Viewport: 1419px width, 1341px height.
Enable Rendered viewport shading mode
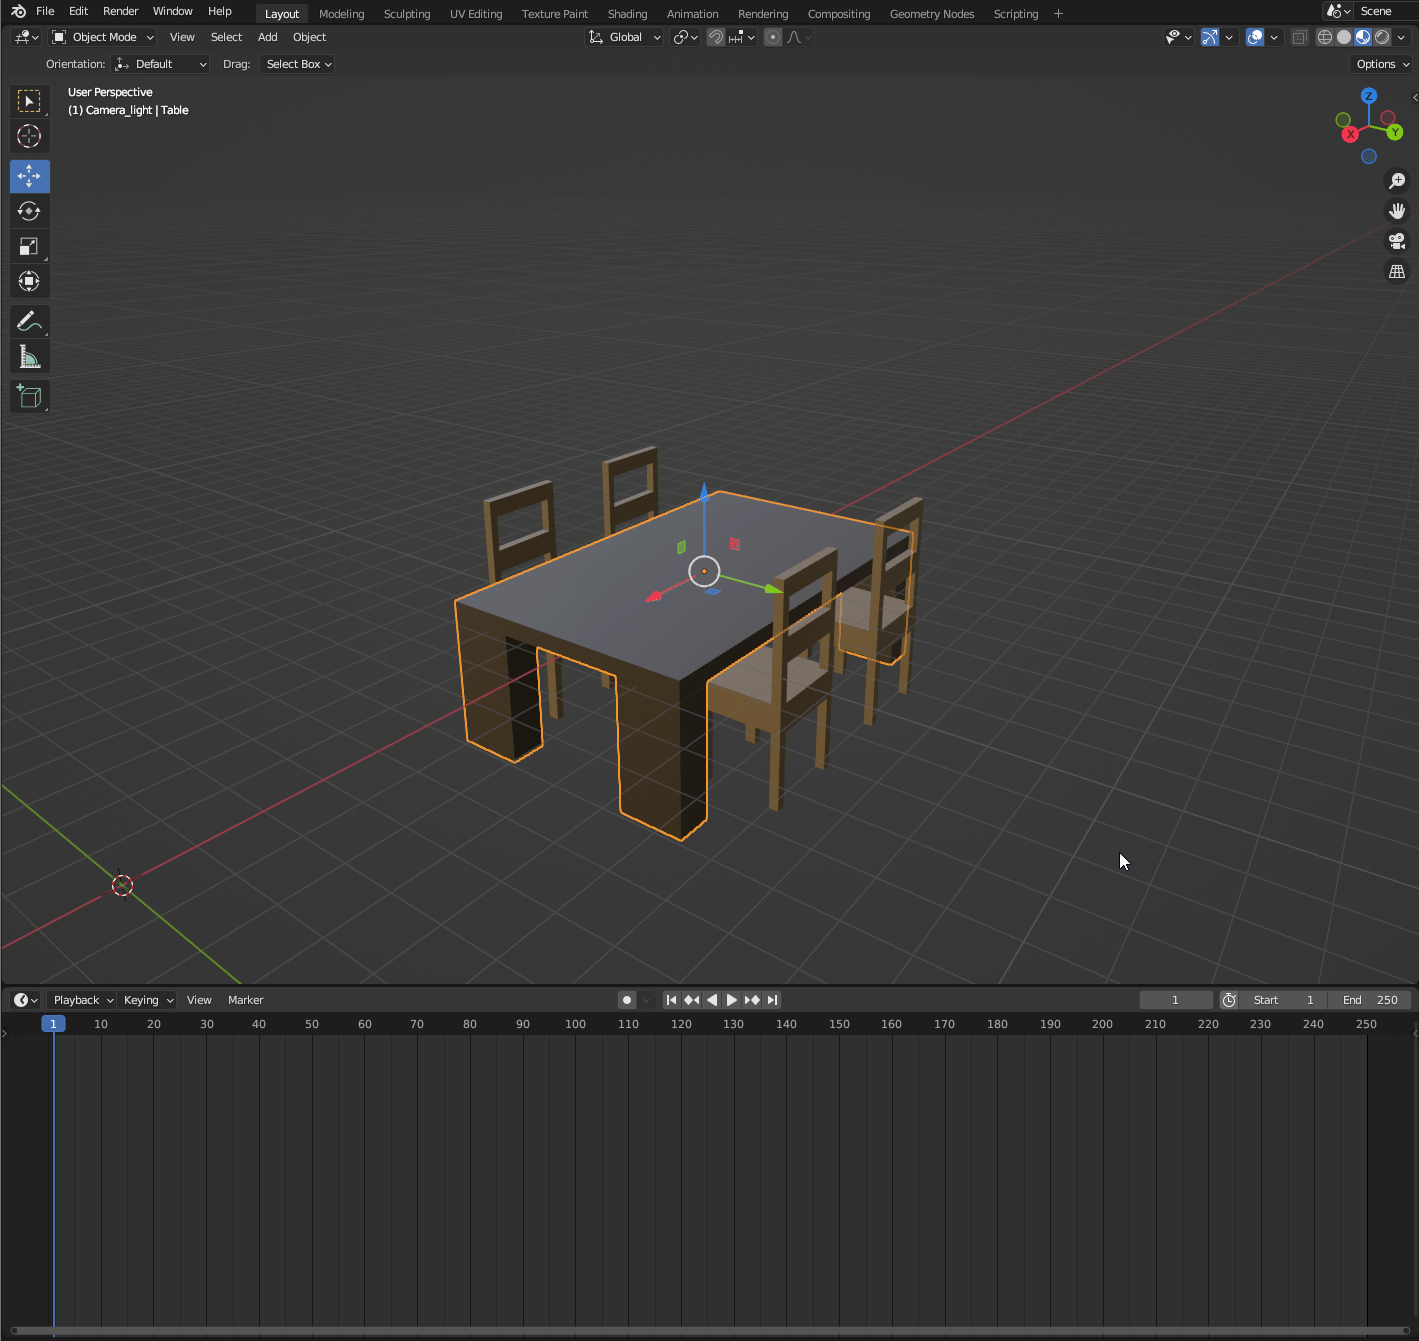(x=1382, y=37)
